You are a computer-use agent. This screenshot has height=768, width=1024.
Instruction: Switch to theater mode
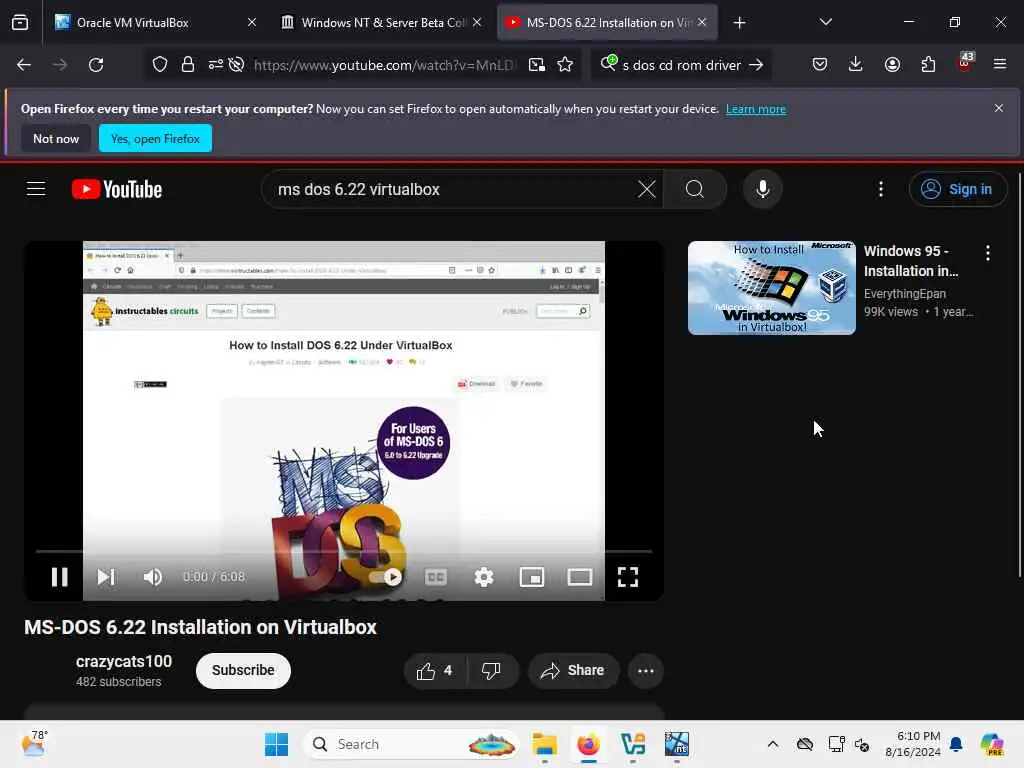[580, 577]
